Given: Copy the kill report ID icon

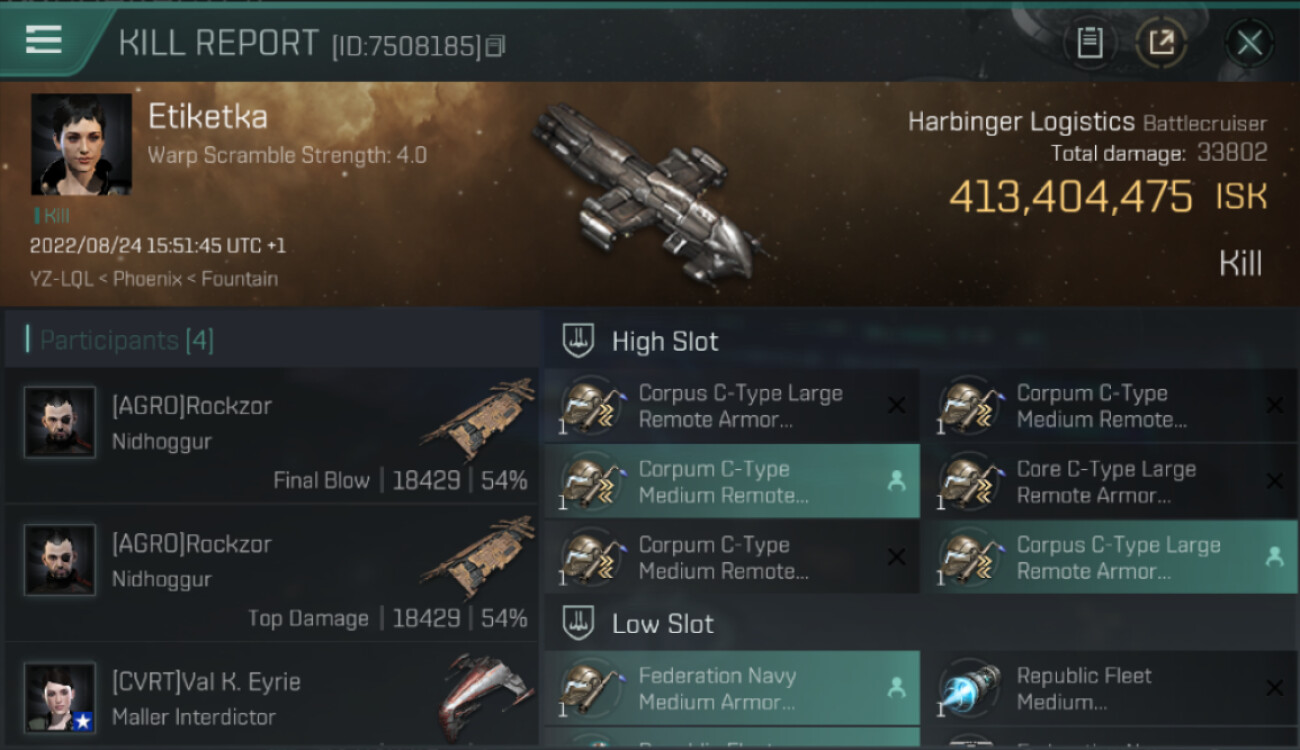Looking at the screenshot, I should click(496, 46).
